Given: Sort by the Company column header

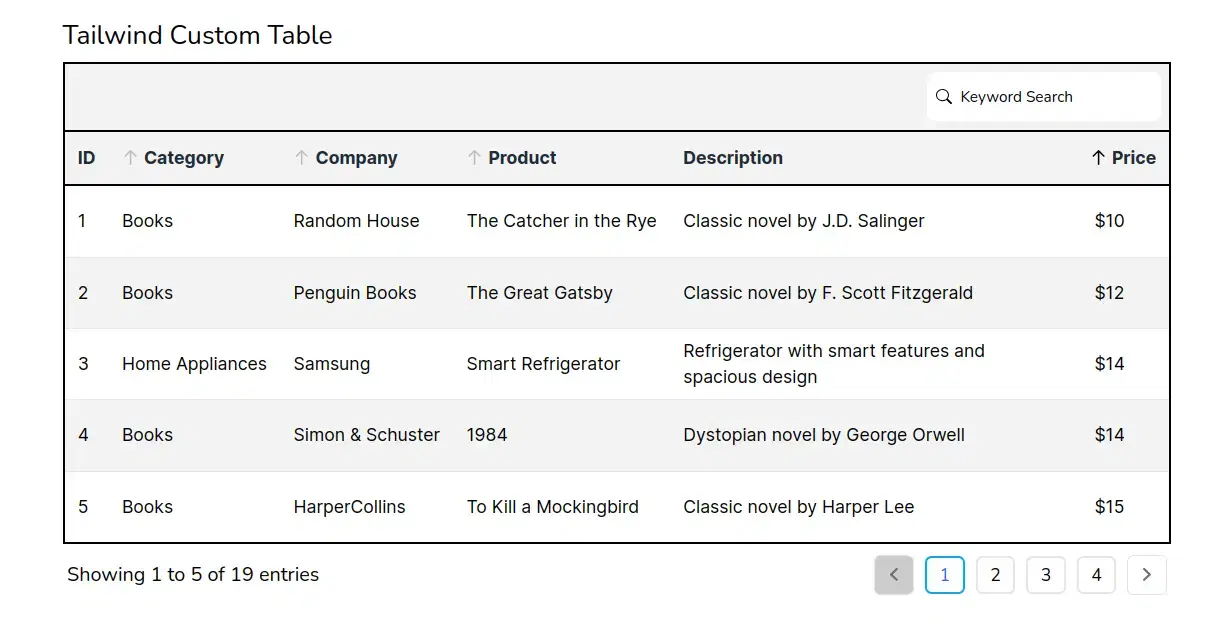Looking at the screenshot, I should [x=356, y=158].
